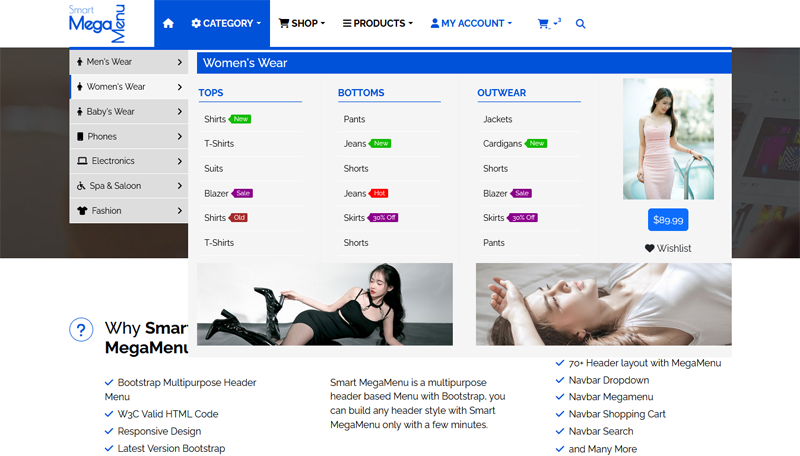Screen dimensions: 800x456
Task: Click 'Responsive Design' list item
Action: pos(159,432)
